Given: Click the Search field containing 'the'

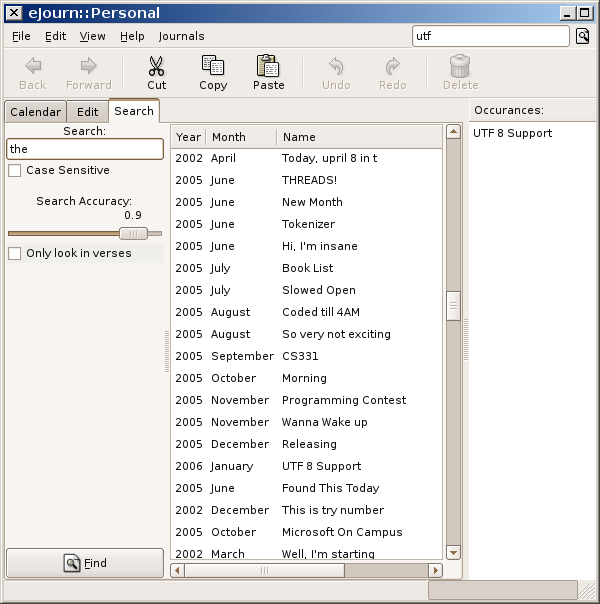Looking at the screenshot, I should point(85,149).
